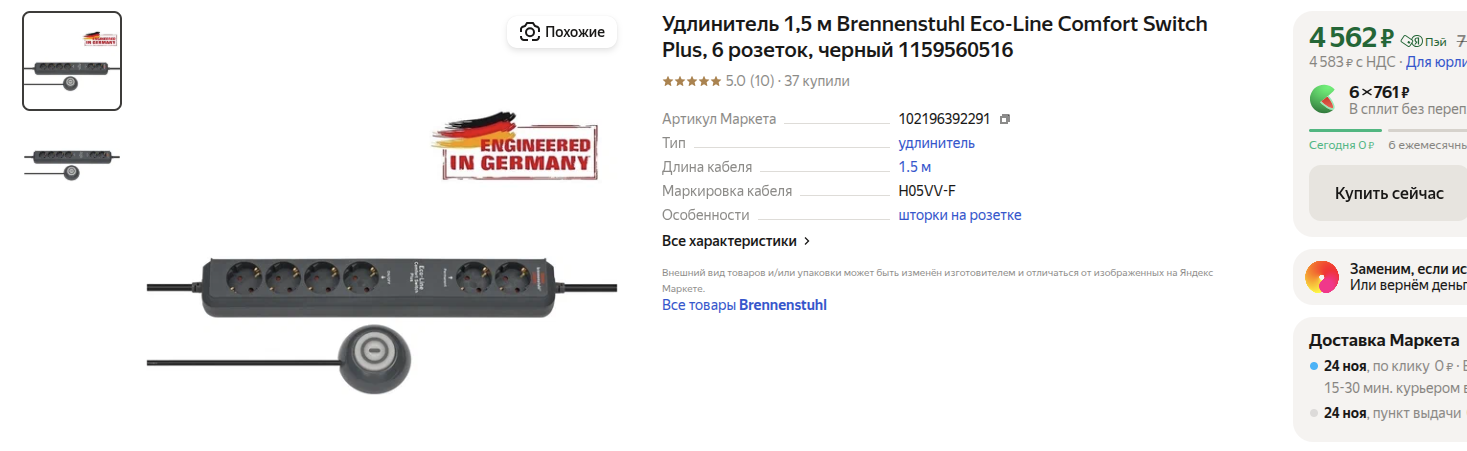Click the star rating 5.0 icons
This screenshot has width=1467, height=451.
pyautogui.click(x=691, y=81)
